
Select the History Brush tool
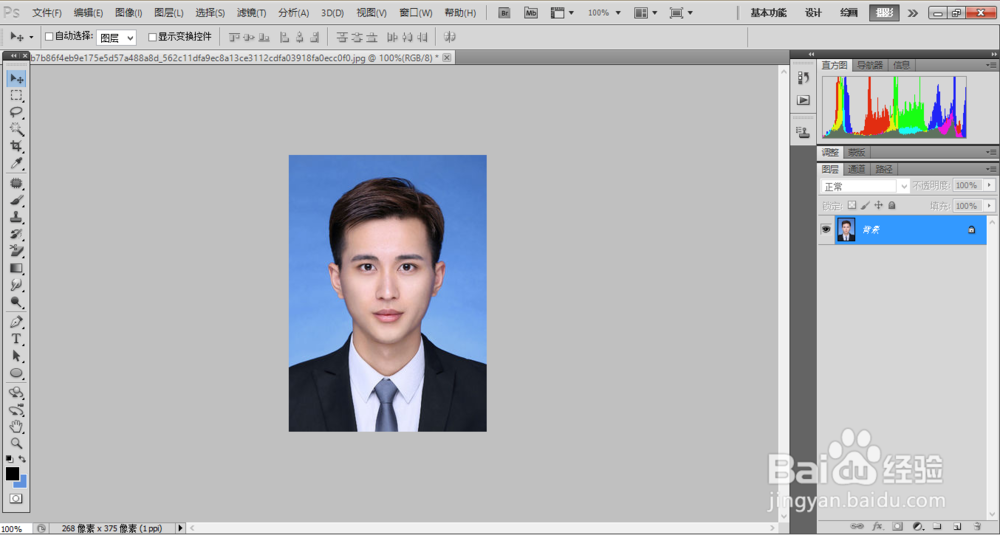coord(16,234)
